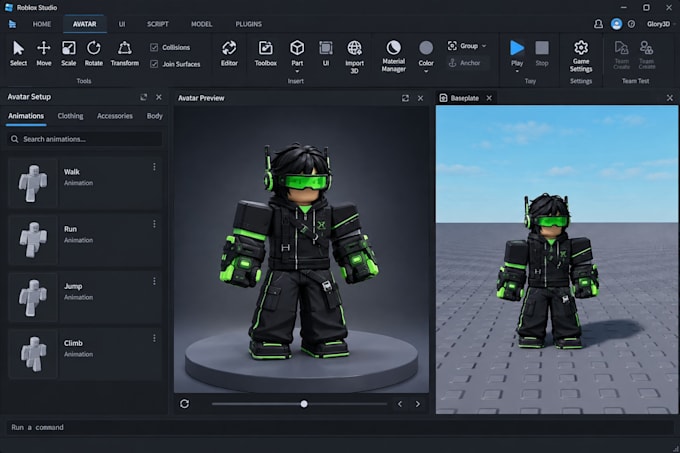Toggle the Join Surfaces checkbox
The width and height of the screenshot is (680, 453).
coord(154,64)
